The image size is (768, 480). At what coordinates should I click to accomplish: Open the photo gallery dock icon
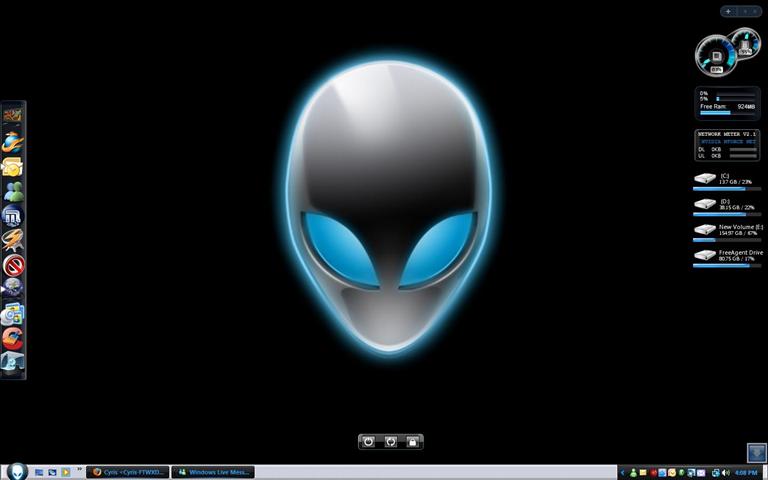13,313
